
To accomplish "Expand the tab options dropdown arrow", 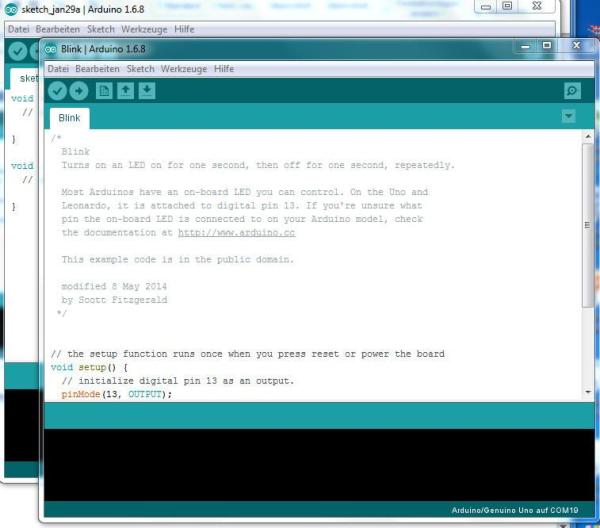I will click(569, 117).
